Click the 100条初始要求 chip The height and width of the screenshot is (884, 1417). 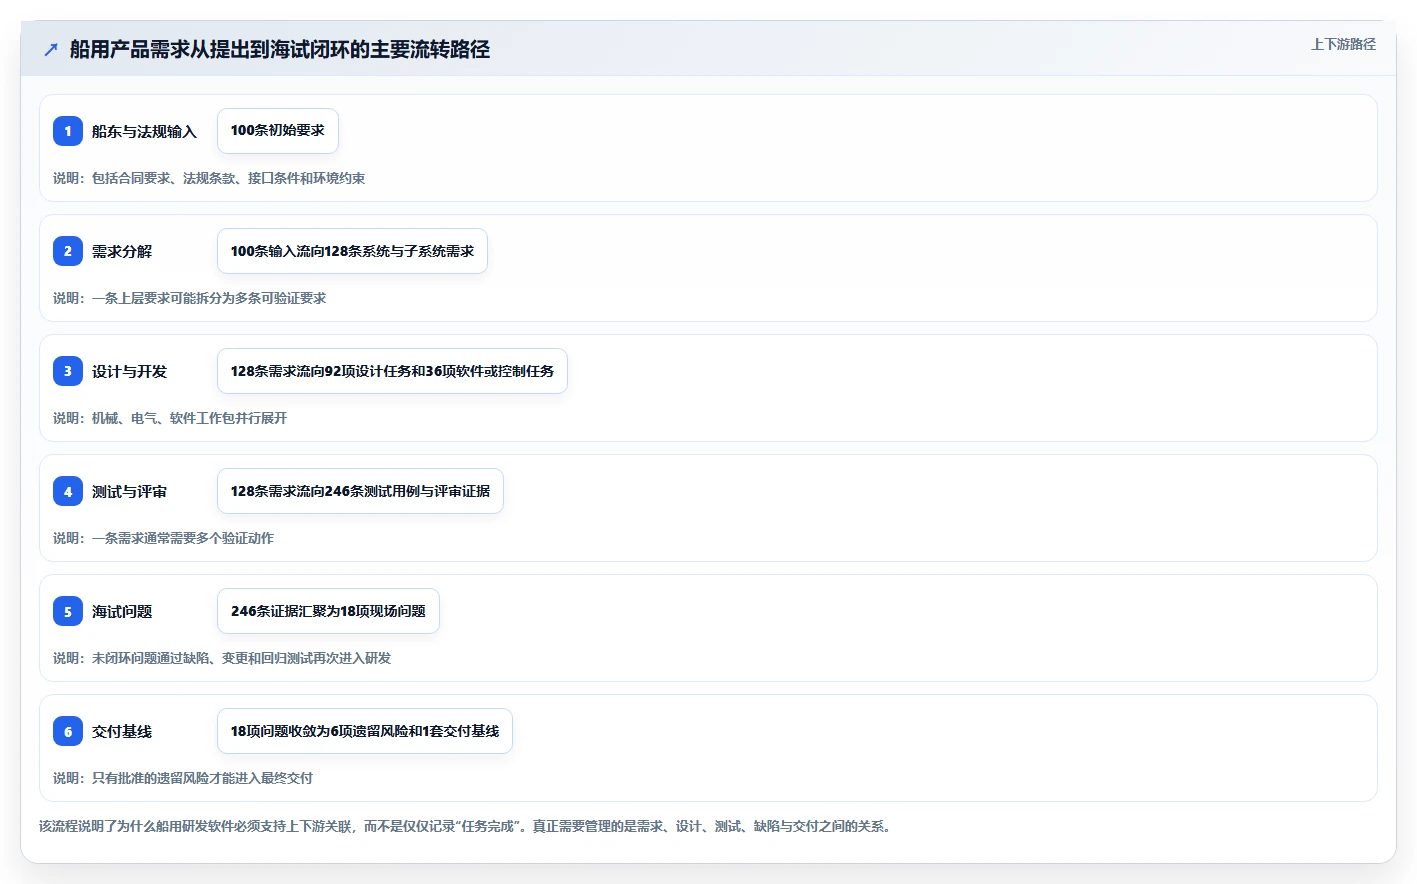pos(278,131)
